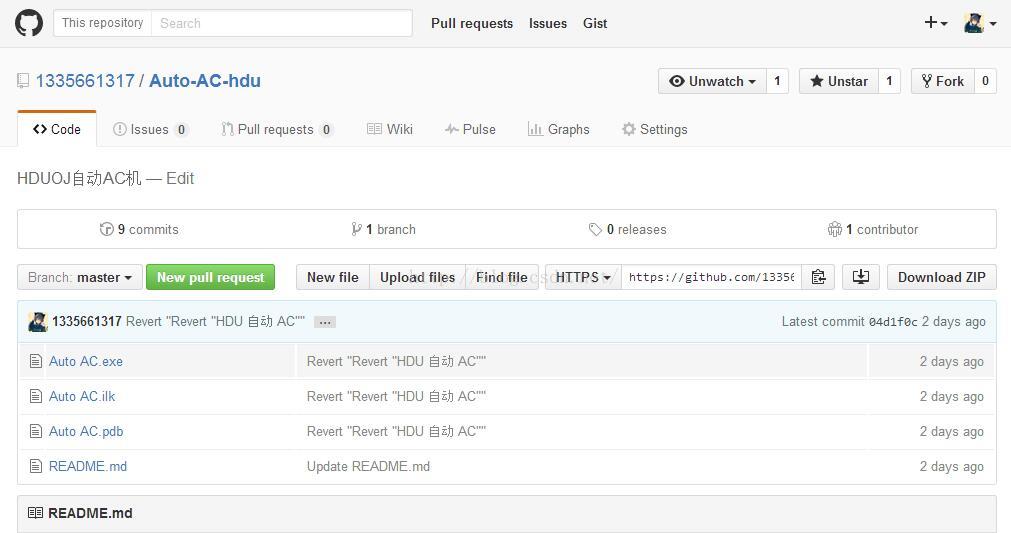Open the create new plus menu

[936, 23]
